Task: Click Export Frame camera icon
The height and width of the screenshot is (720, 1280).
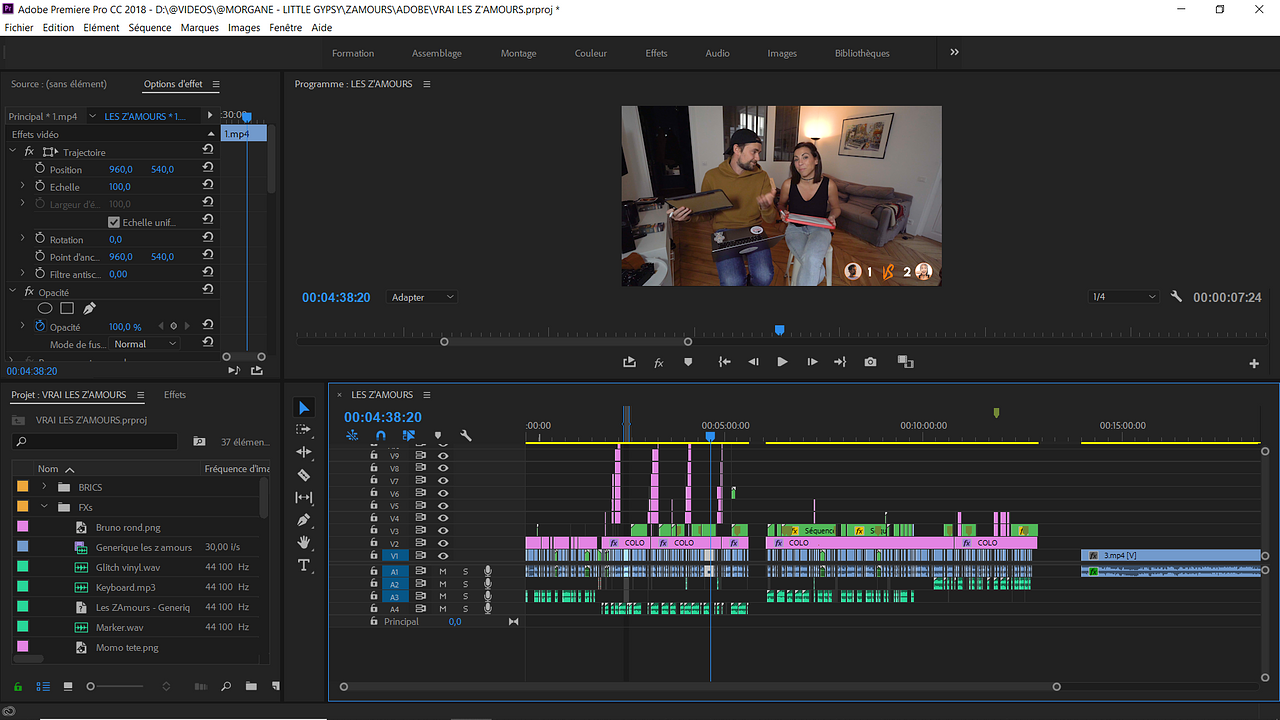Action: pos(870,362)
